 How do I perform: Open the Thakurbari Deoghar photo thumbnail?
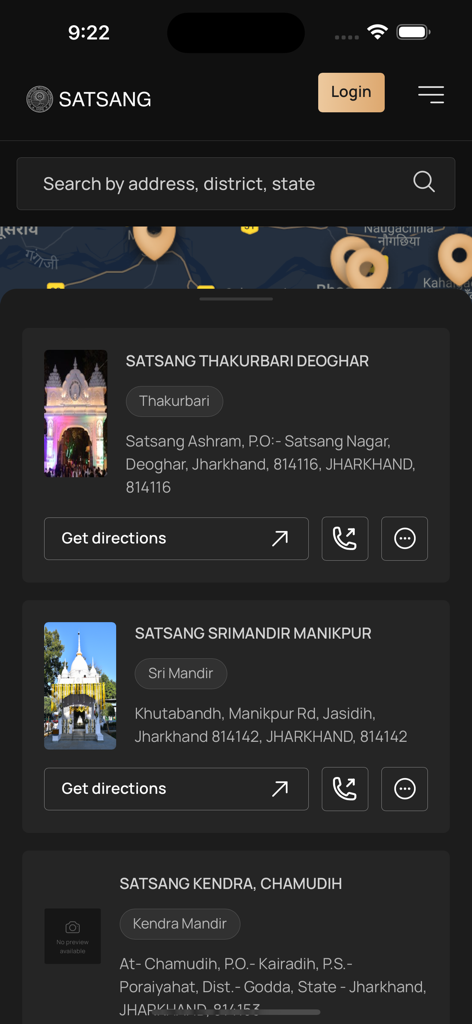pyautogui.click(x=76, y=413)
